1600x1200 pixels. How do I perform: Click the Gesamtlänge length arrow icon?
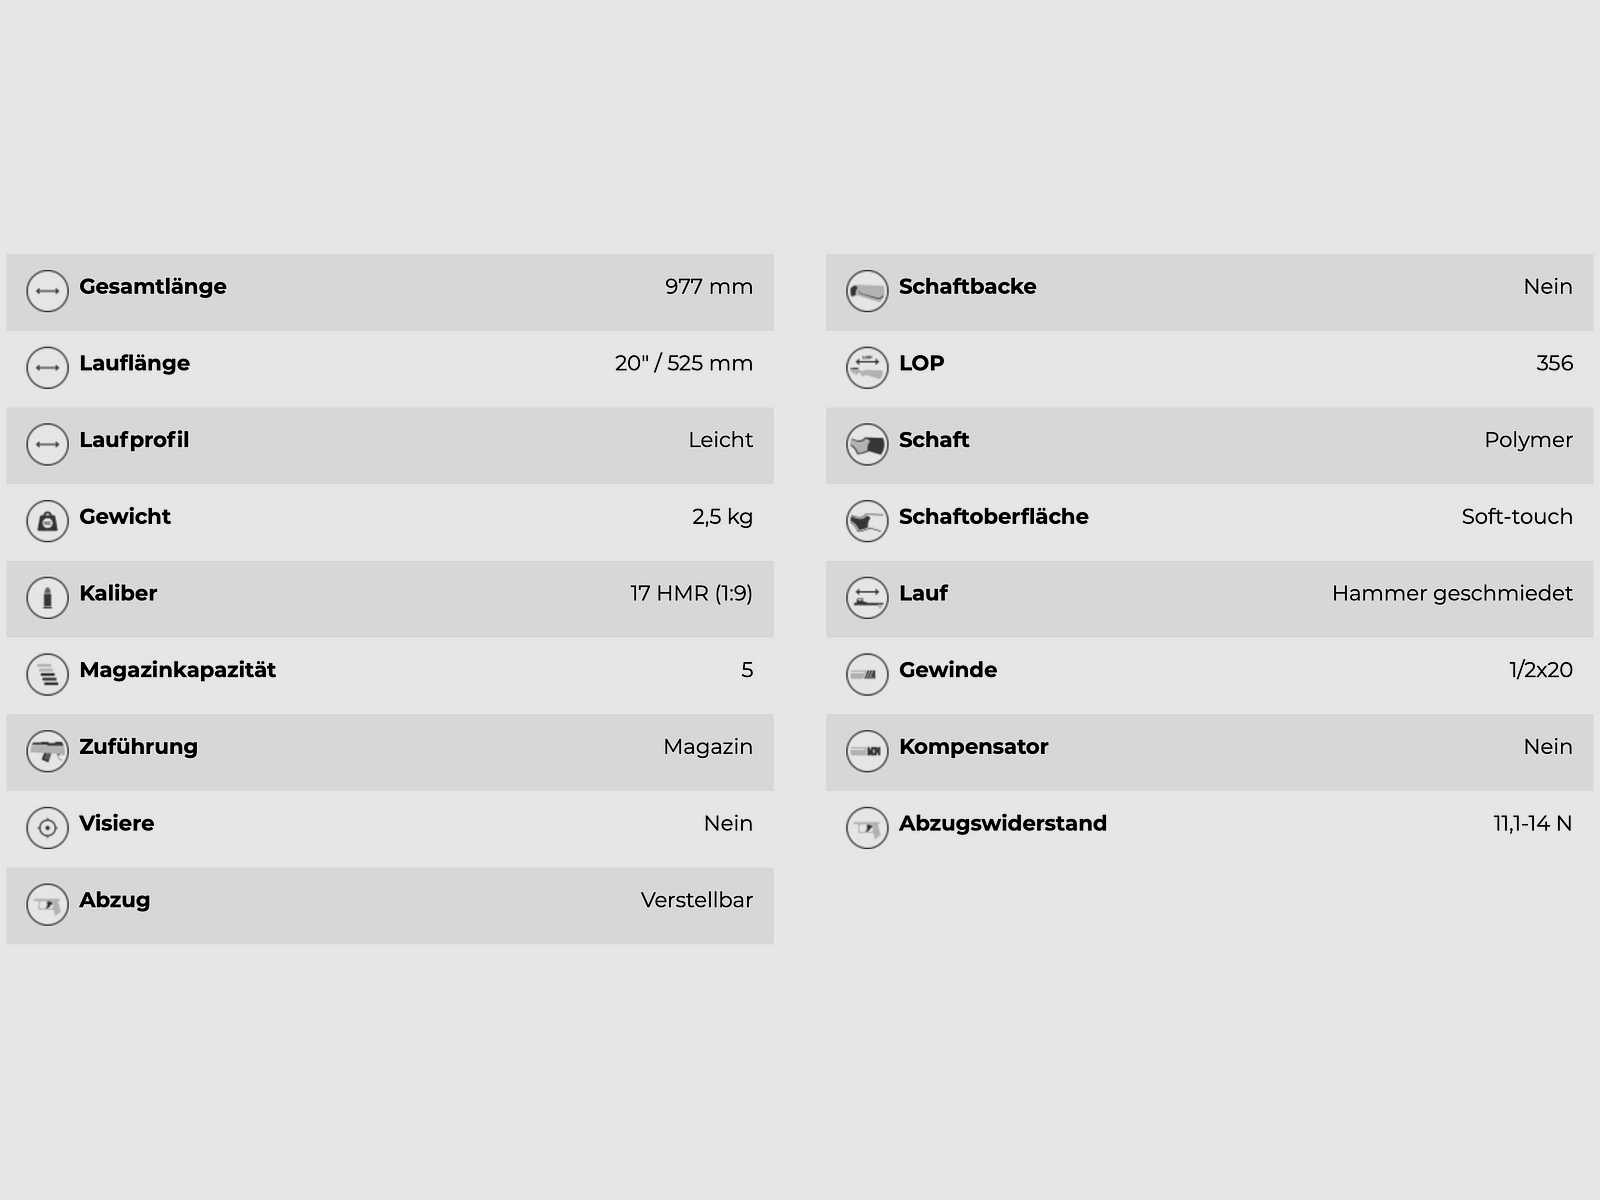click(47, 292)
